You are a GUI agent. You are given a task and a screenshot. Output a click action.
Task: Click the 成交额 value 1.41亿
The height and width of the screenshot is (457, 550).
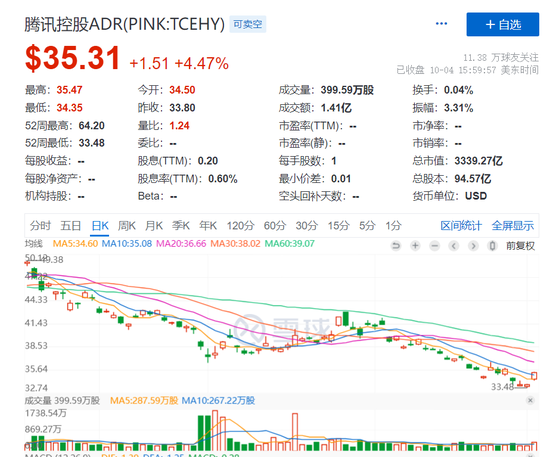click(x=336, y=108)
